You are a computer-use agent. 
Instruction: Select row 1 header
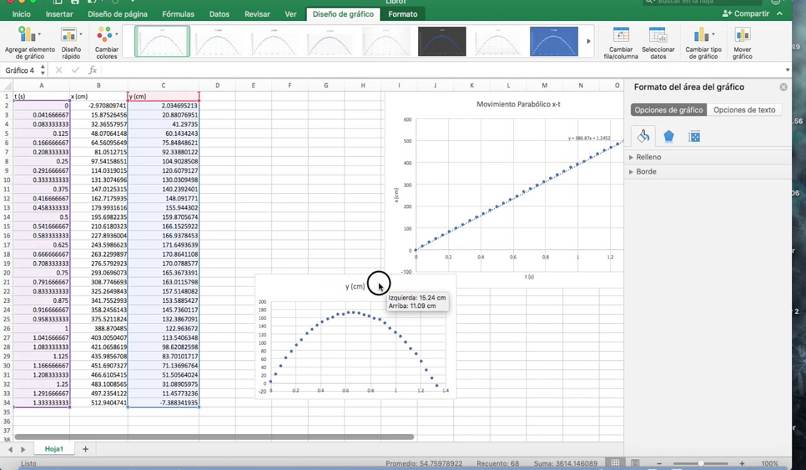click(7, 96)
